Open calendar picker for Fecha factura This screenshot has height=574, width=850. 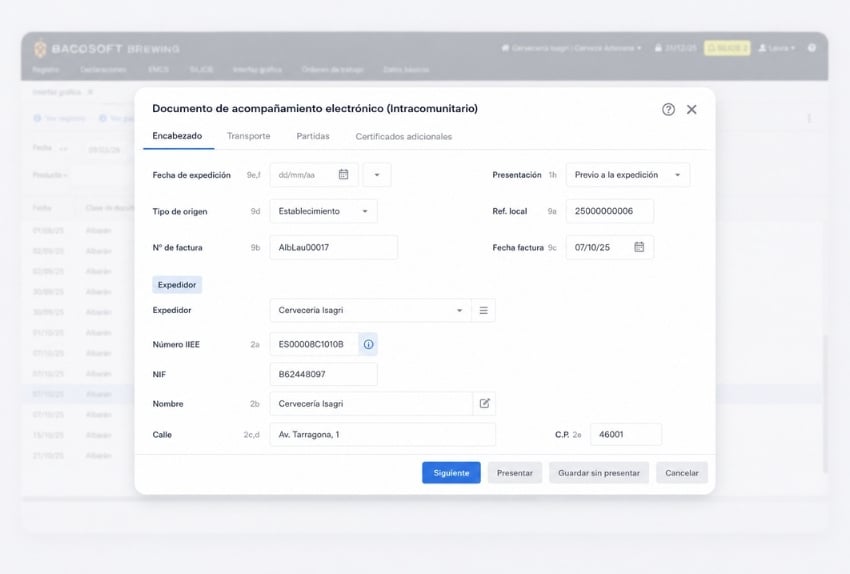point(639,247)
